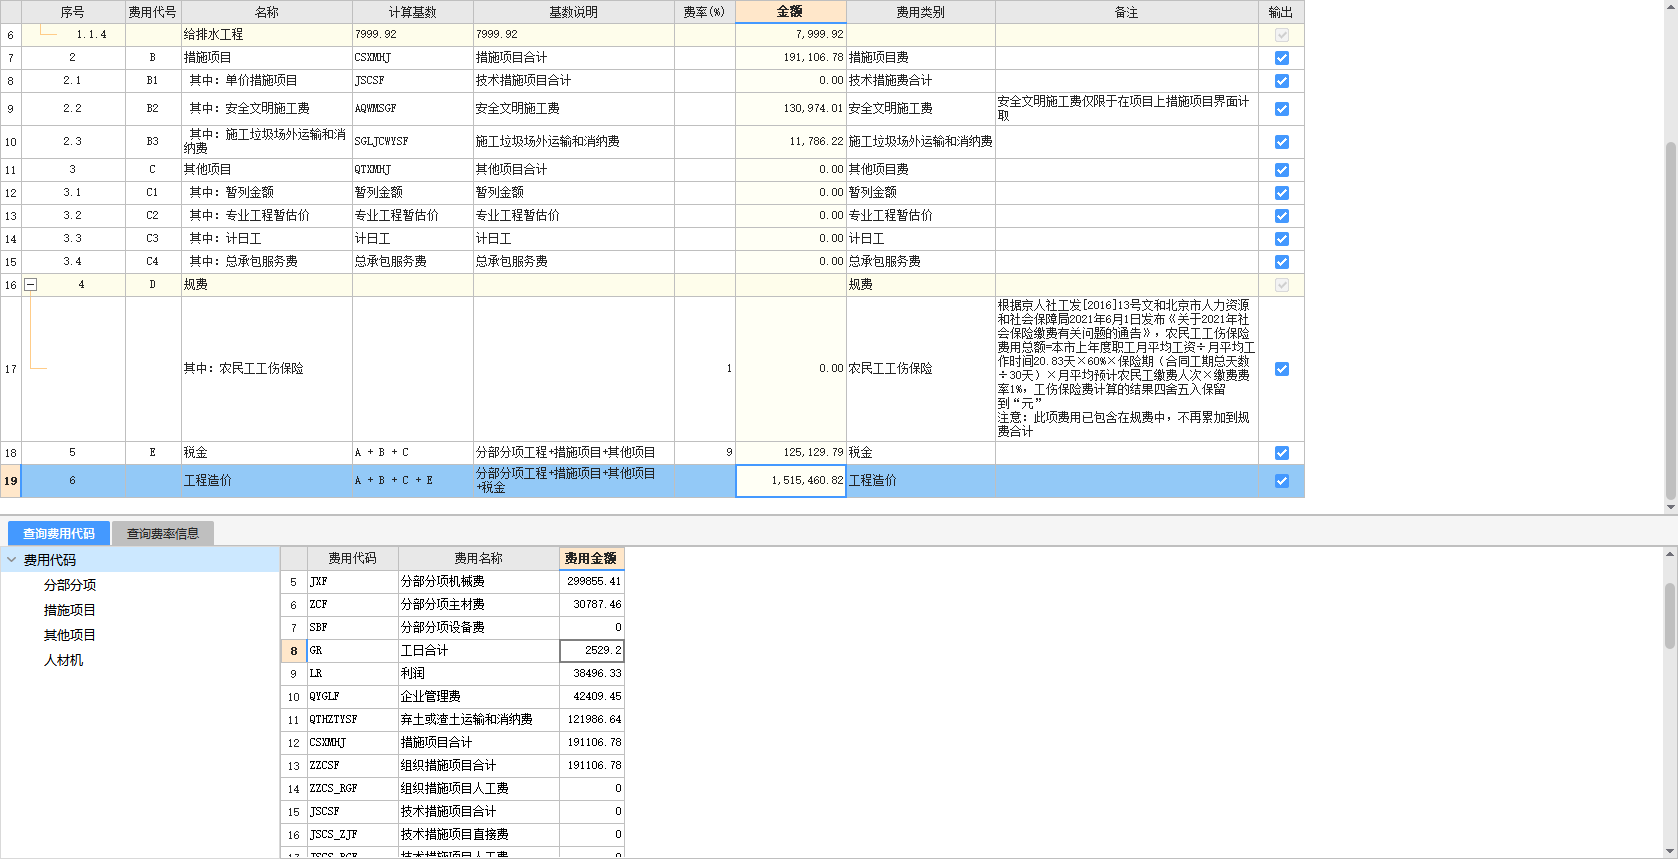The width and height of the screenshot is (1678, 859).
Task: Click 措施项目 amount 191,106.78 in upper table
Action: 791,58
